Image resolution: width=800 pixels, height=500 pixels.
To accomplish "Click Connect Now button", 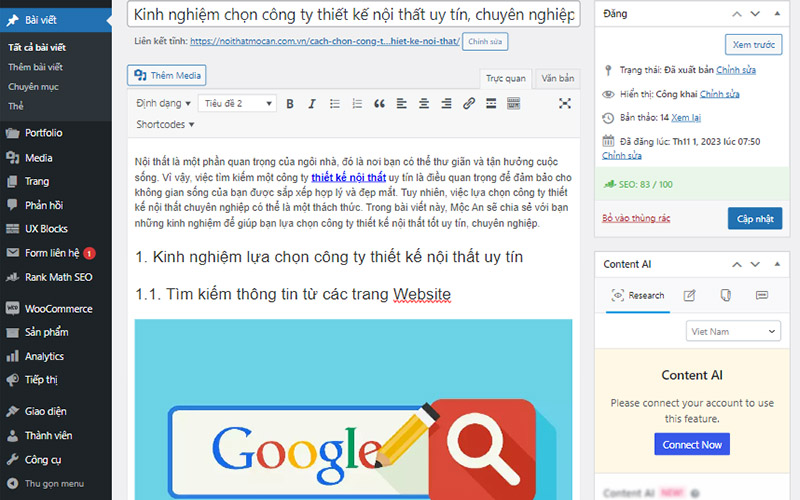I will coord(692,445).
